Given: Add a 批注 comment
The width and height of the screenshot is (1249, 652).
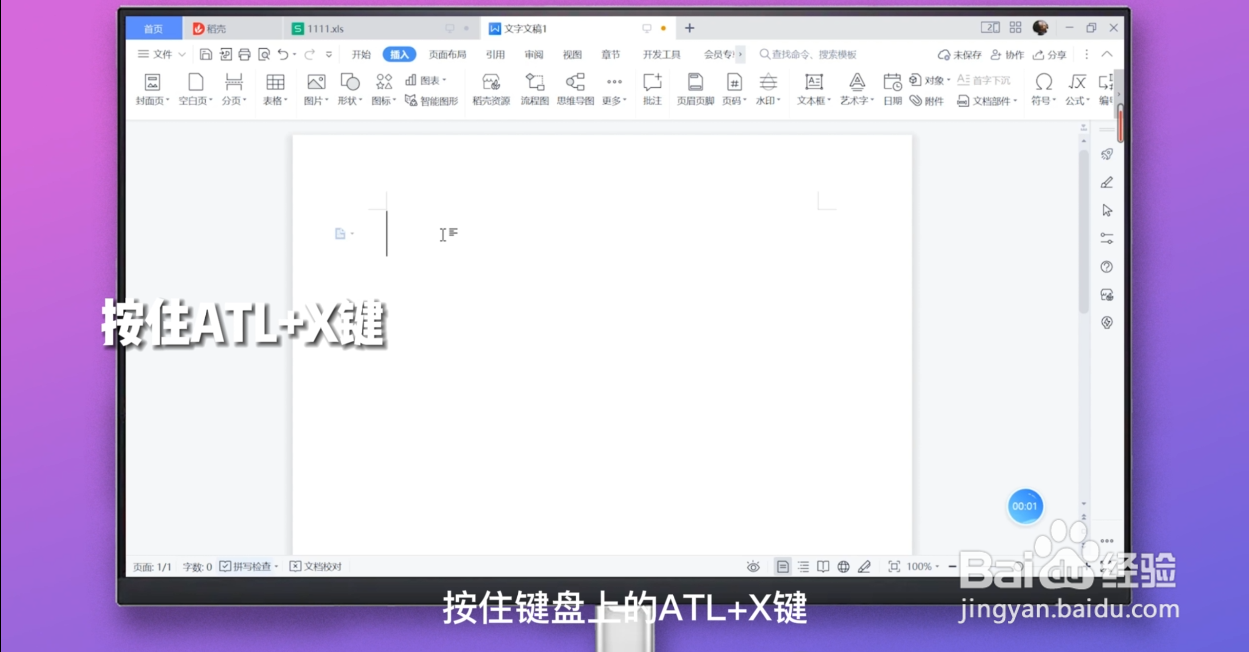Looking at the screenshot, I should pyautogui.click(x=652, y=88).
